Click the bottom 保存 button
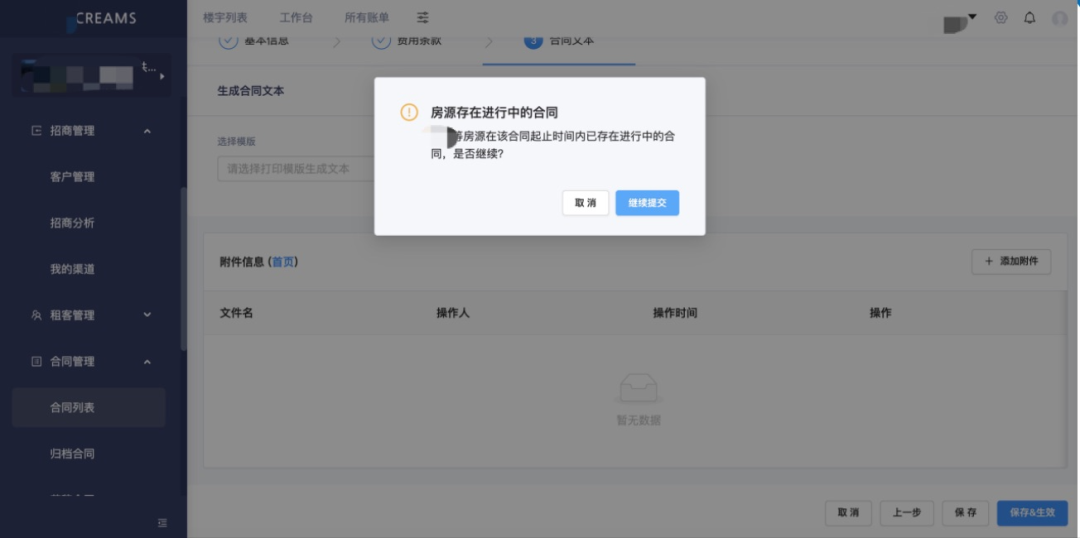1080x538 pixels. 966,513
